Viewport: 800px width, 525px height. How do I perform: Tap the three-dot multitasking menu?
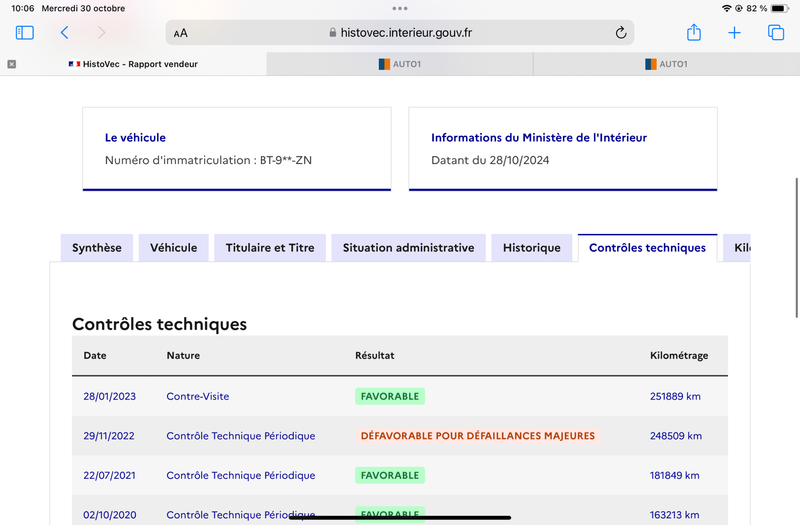(400, 8)
